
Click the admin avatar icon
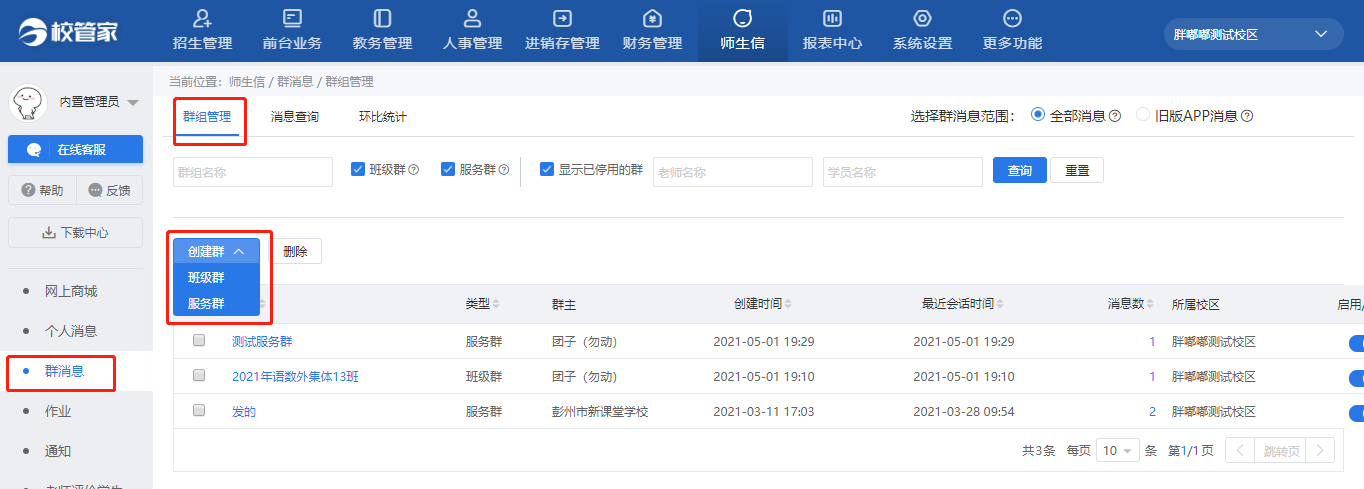[x=29, y=101]
